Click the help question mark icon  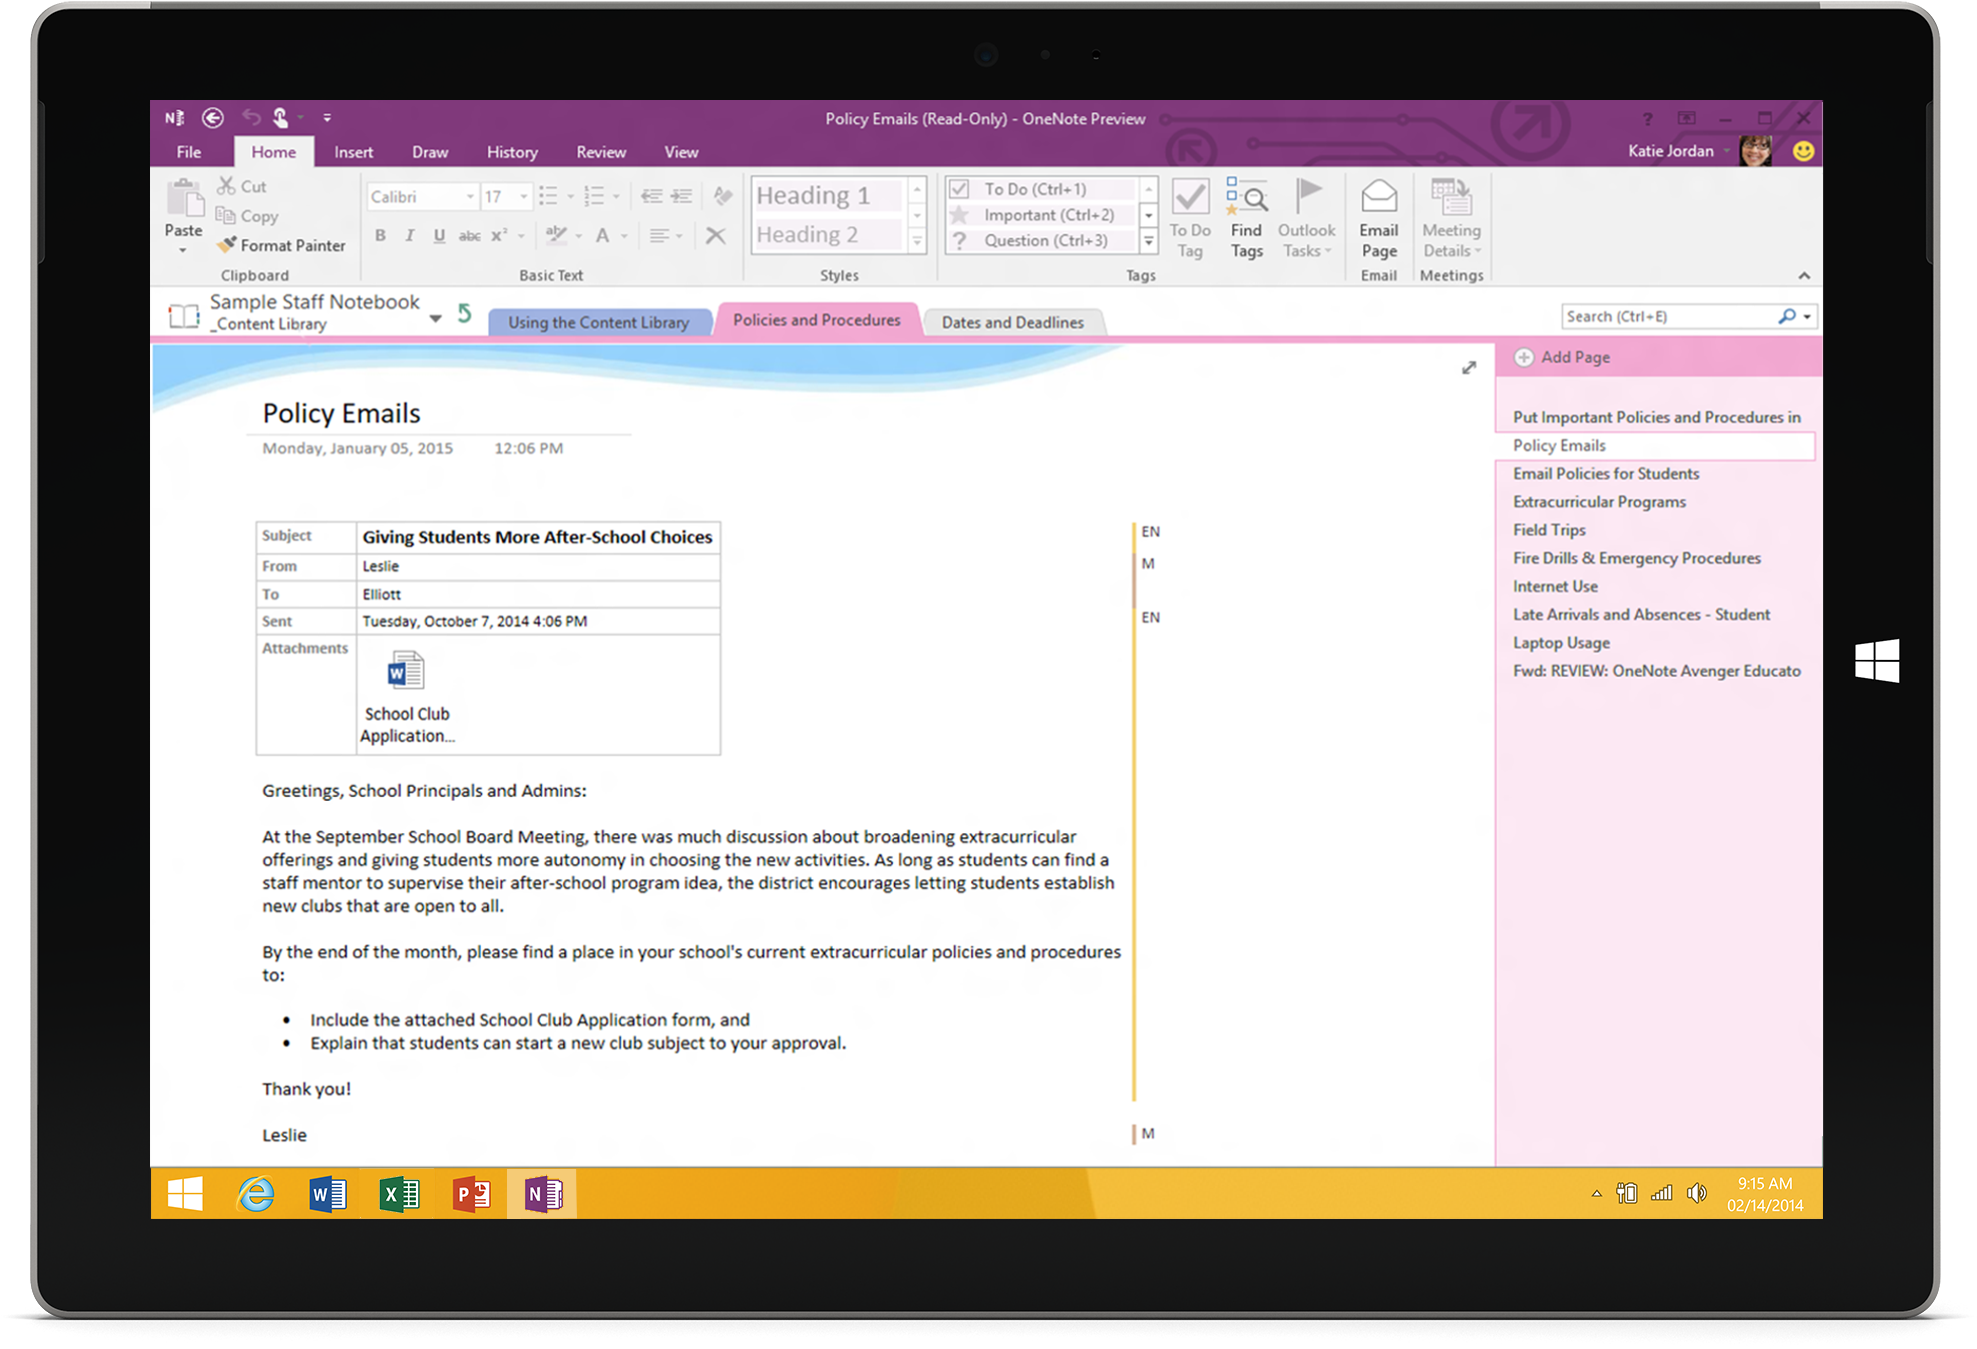pyautogui.click(x=1647, y=118)
